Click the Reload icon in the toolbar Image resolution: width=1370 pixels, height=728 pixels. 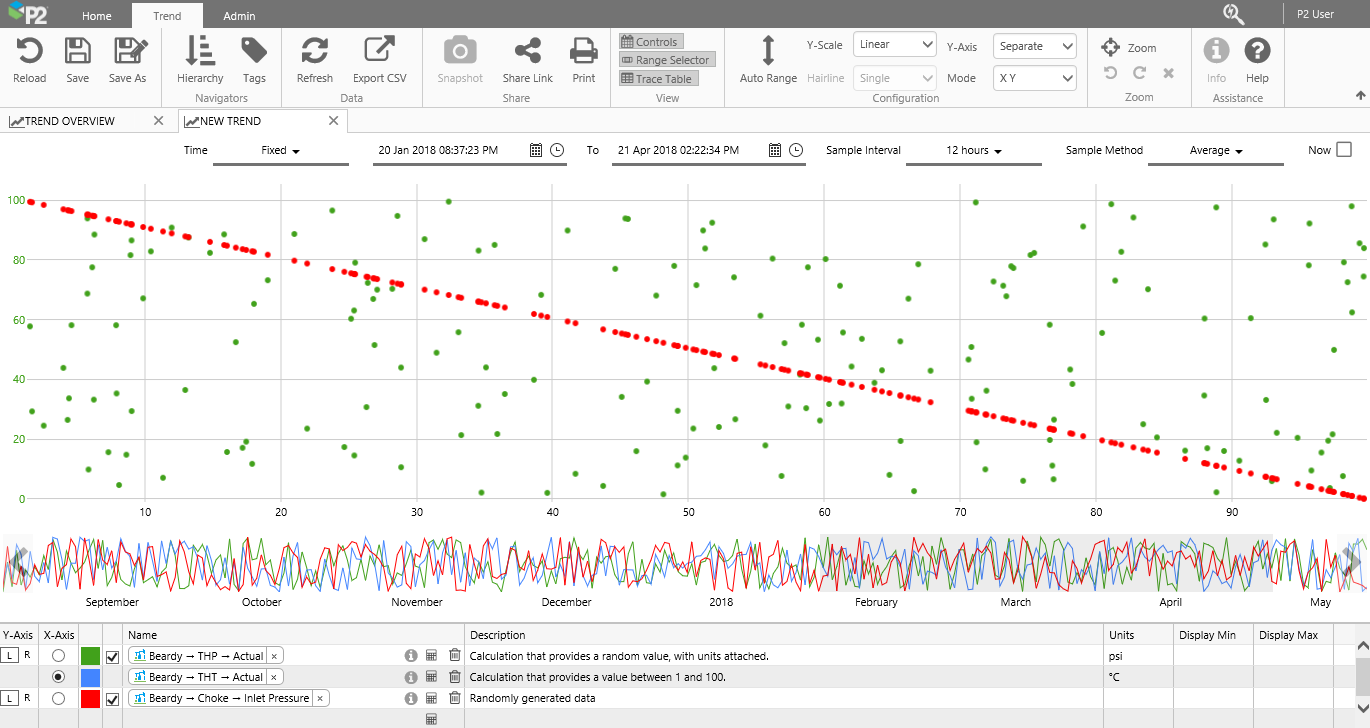pos(29,51)
